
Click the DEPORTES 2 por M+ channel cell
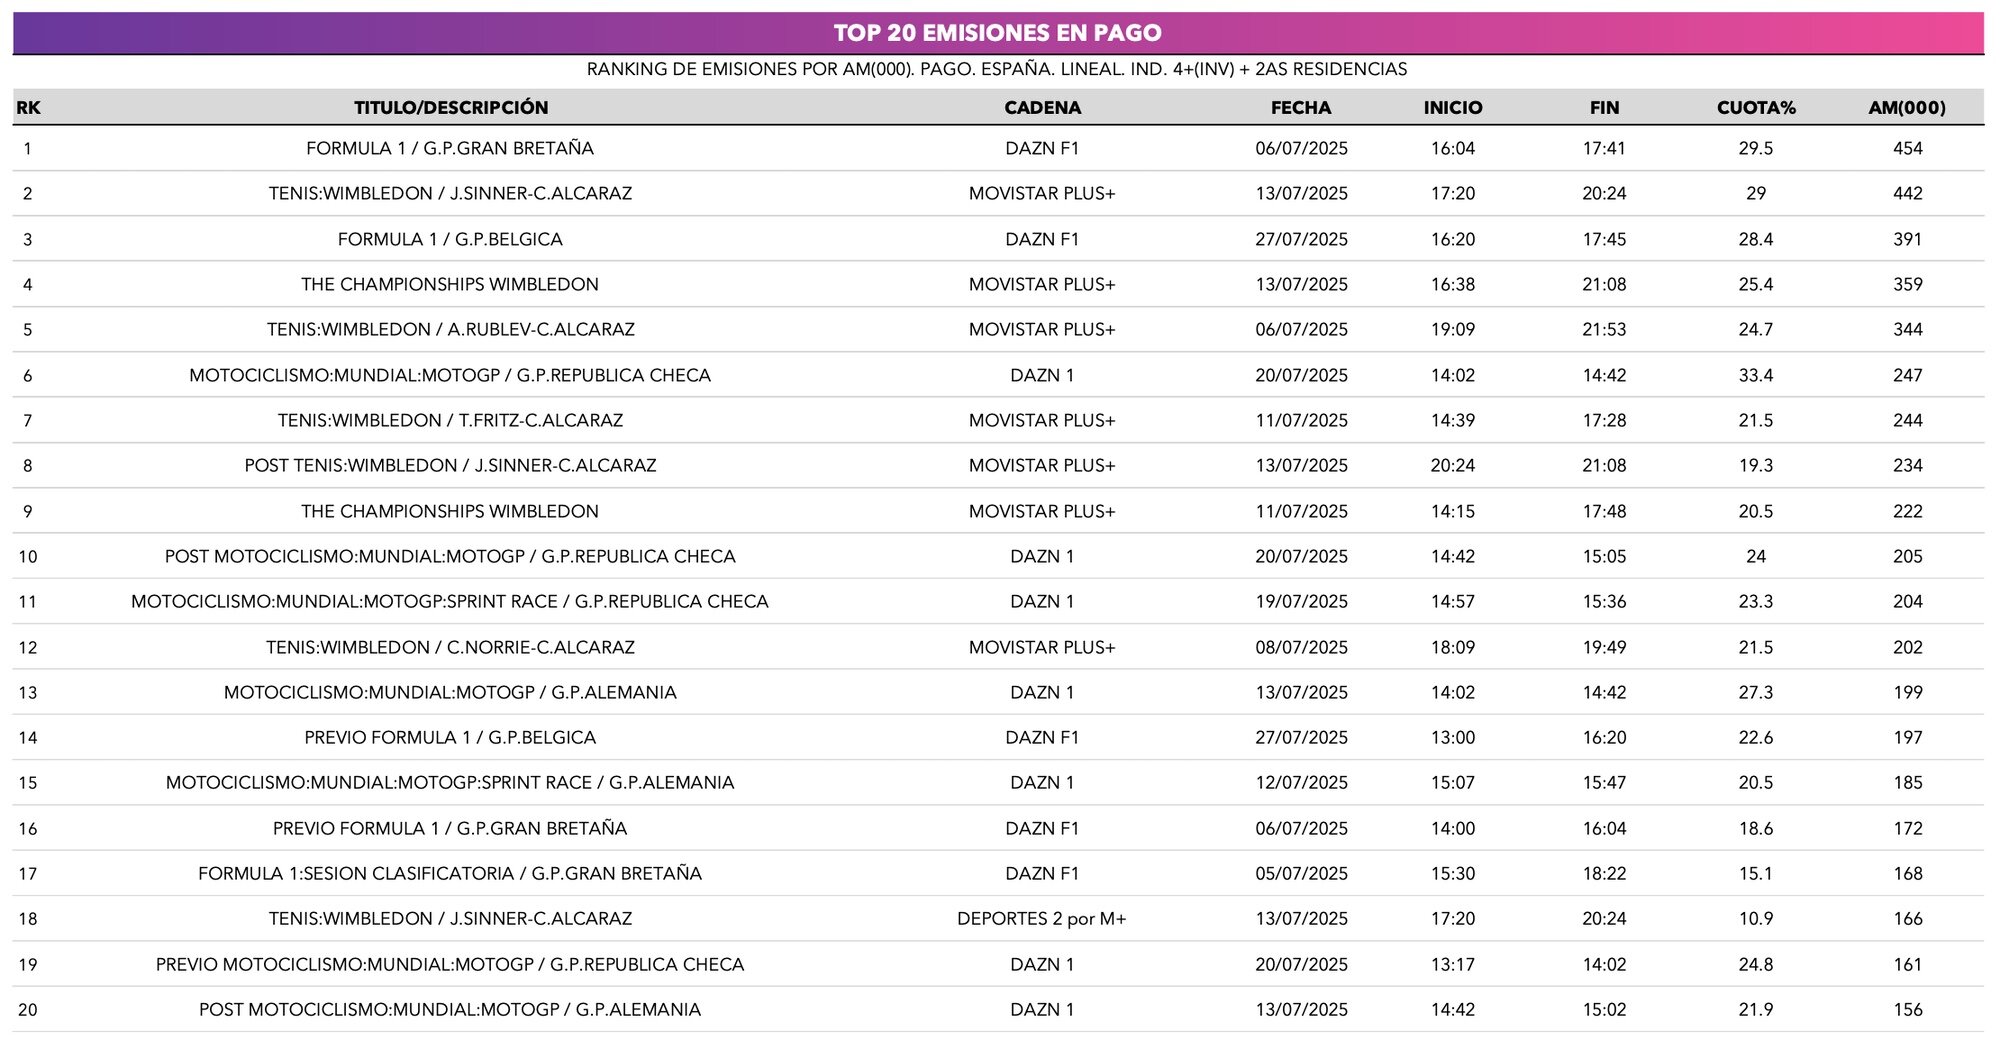pyautogui.click(x=1041, y=919)
